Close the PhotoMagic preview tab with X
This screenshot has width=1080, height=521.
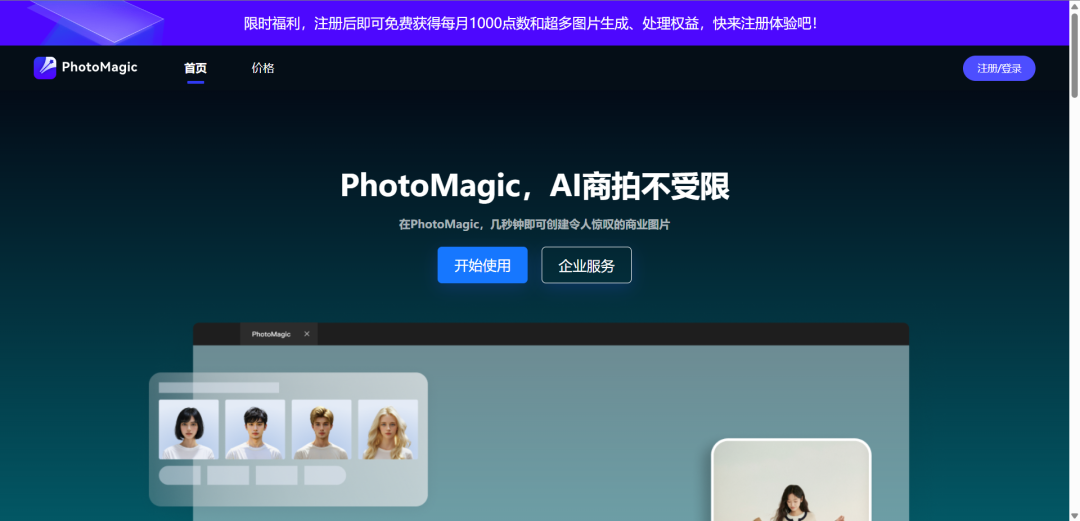(307, 334)
